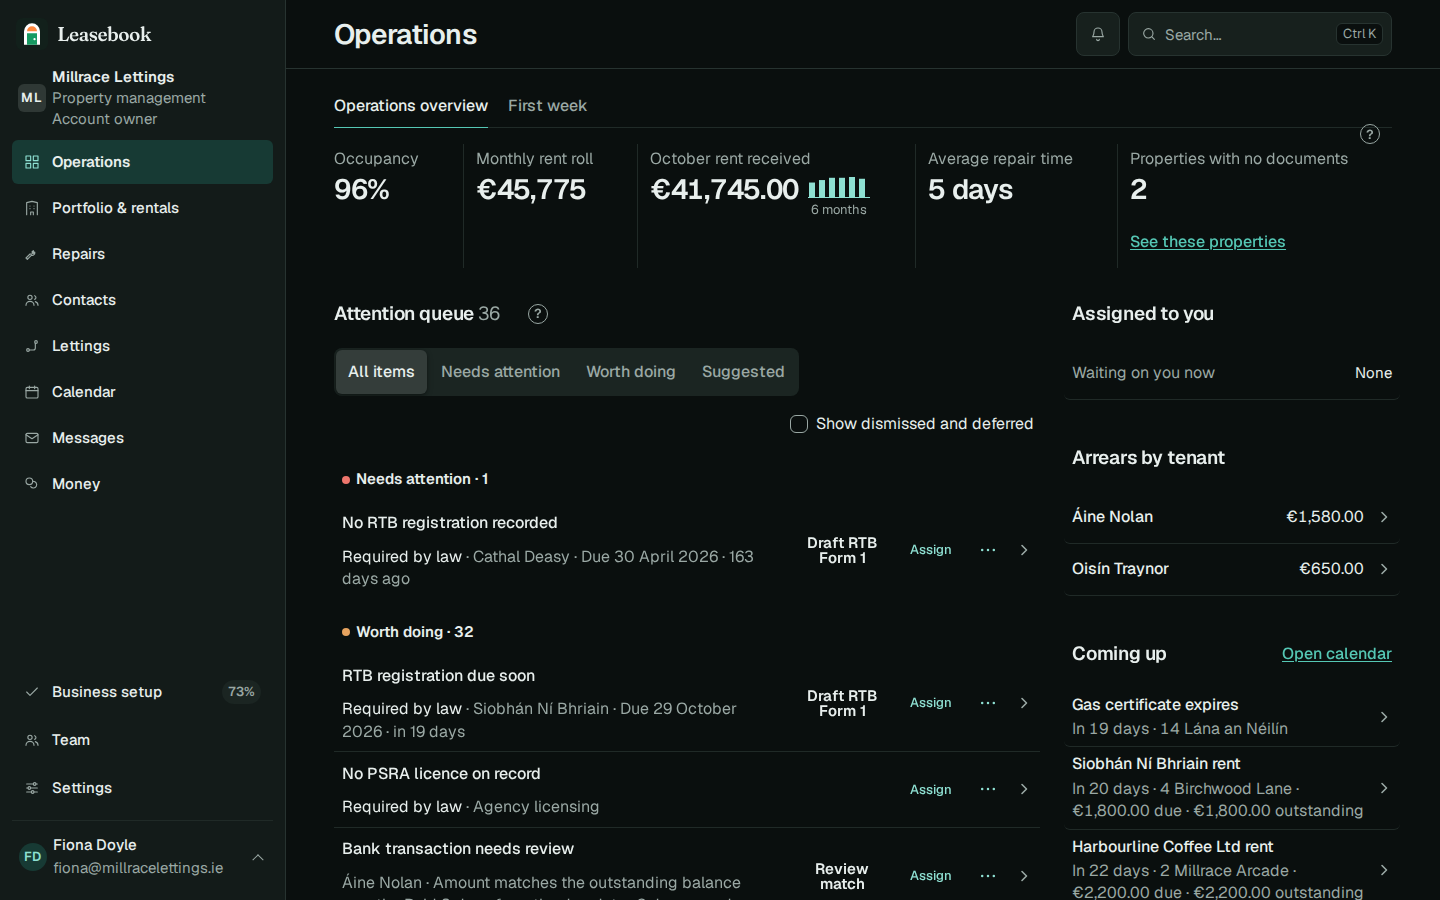Click the Settings sliders icon

point(32,788)
